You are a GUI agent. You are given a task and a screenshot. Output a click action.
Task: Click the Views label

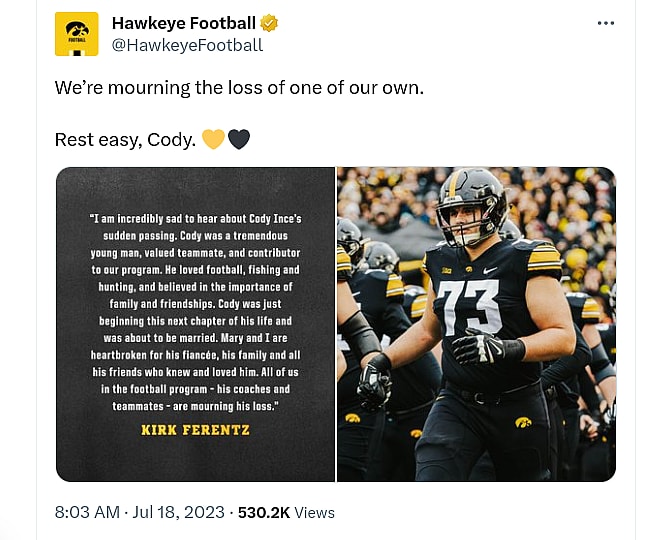[x=315, y=512]
